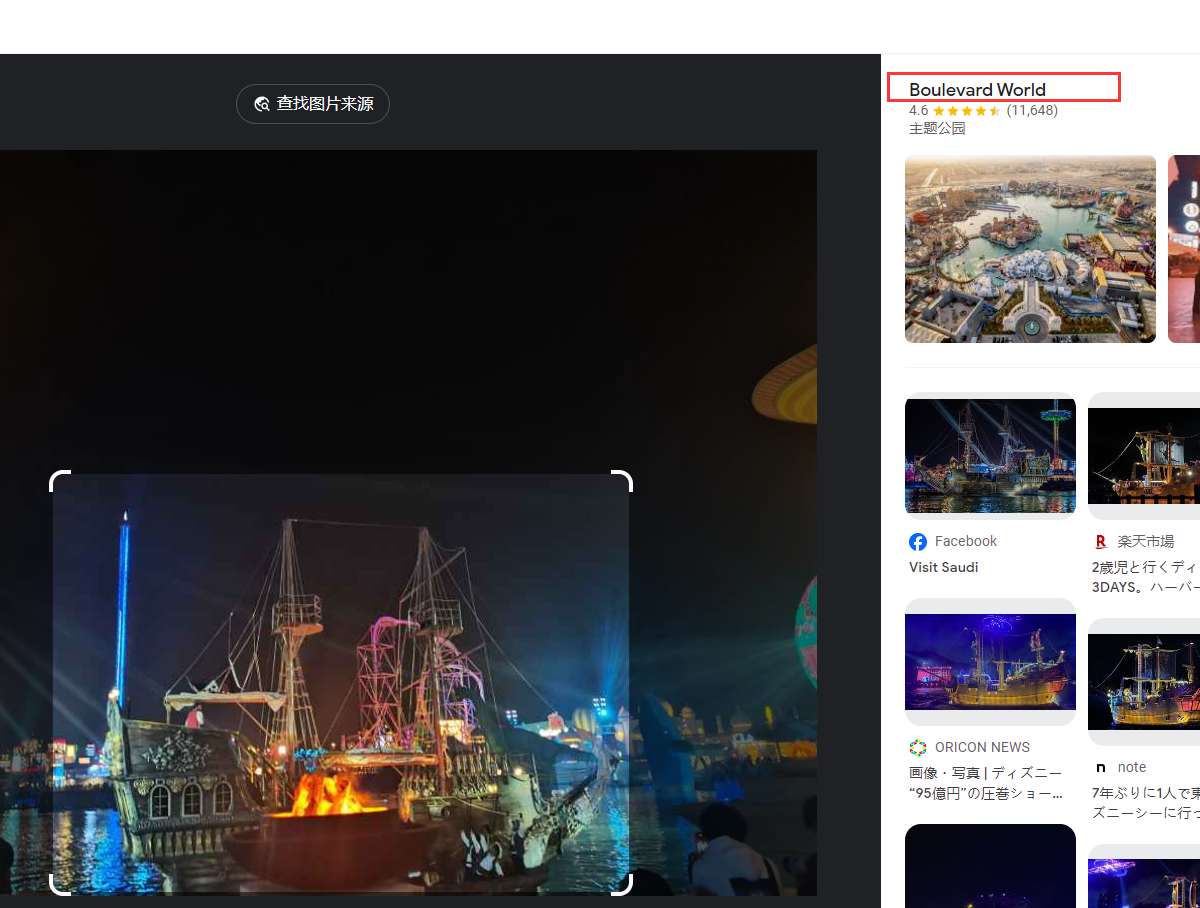Click the 楽天市場 source label

coord(1146,541)
